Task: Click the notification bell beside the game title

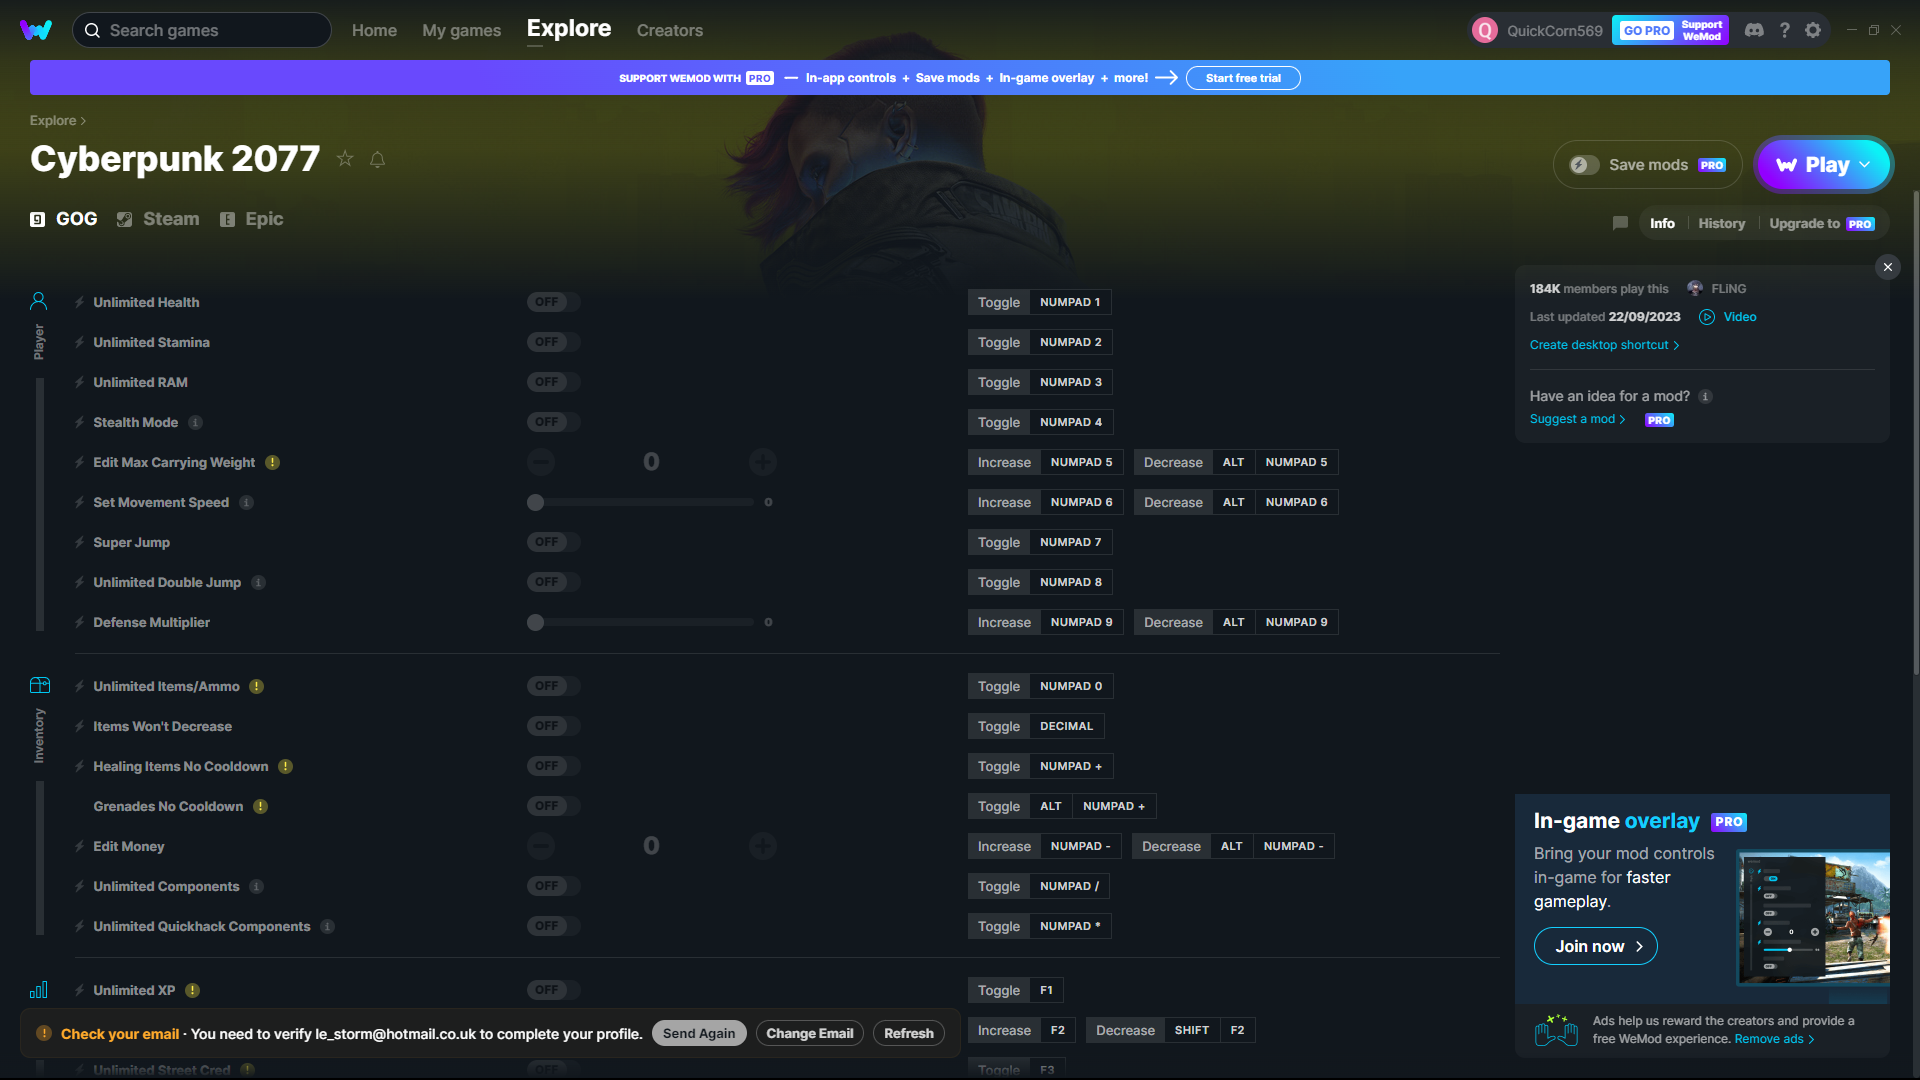Action: [377, 159]
